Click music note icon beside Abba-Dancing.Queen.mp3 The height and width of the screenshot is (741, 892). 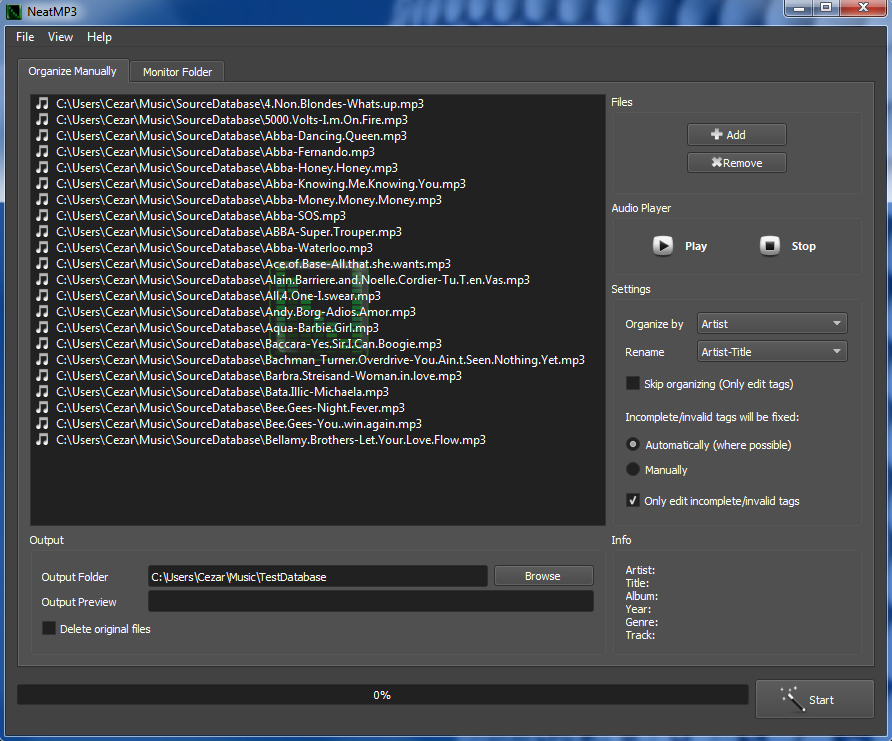[x=42, y=135]
